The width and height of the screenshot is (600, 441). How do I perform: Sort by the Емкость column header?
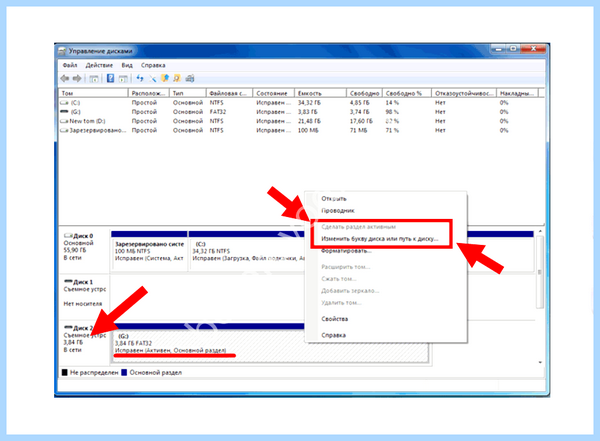coord(320,93)
